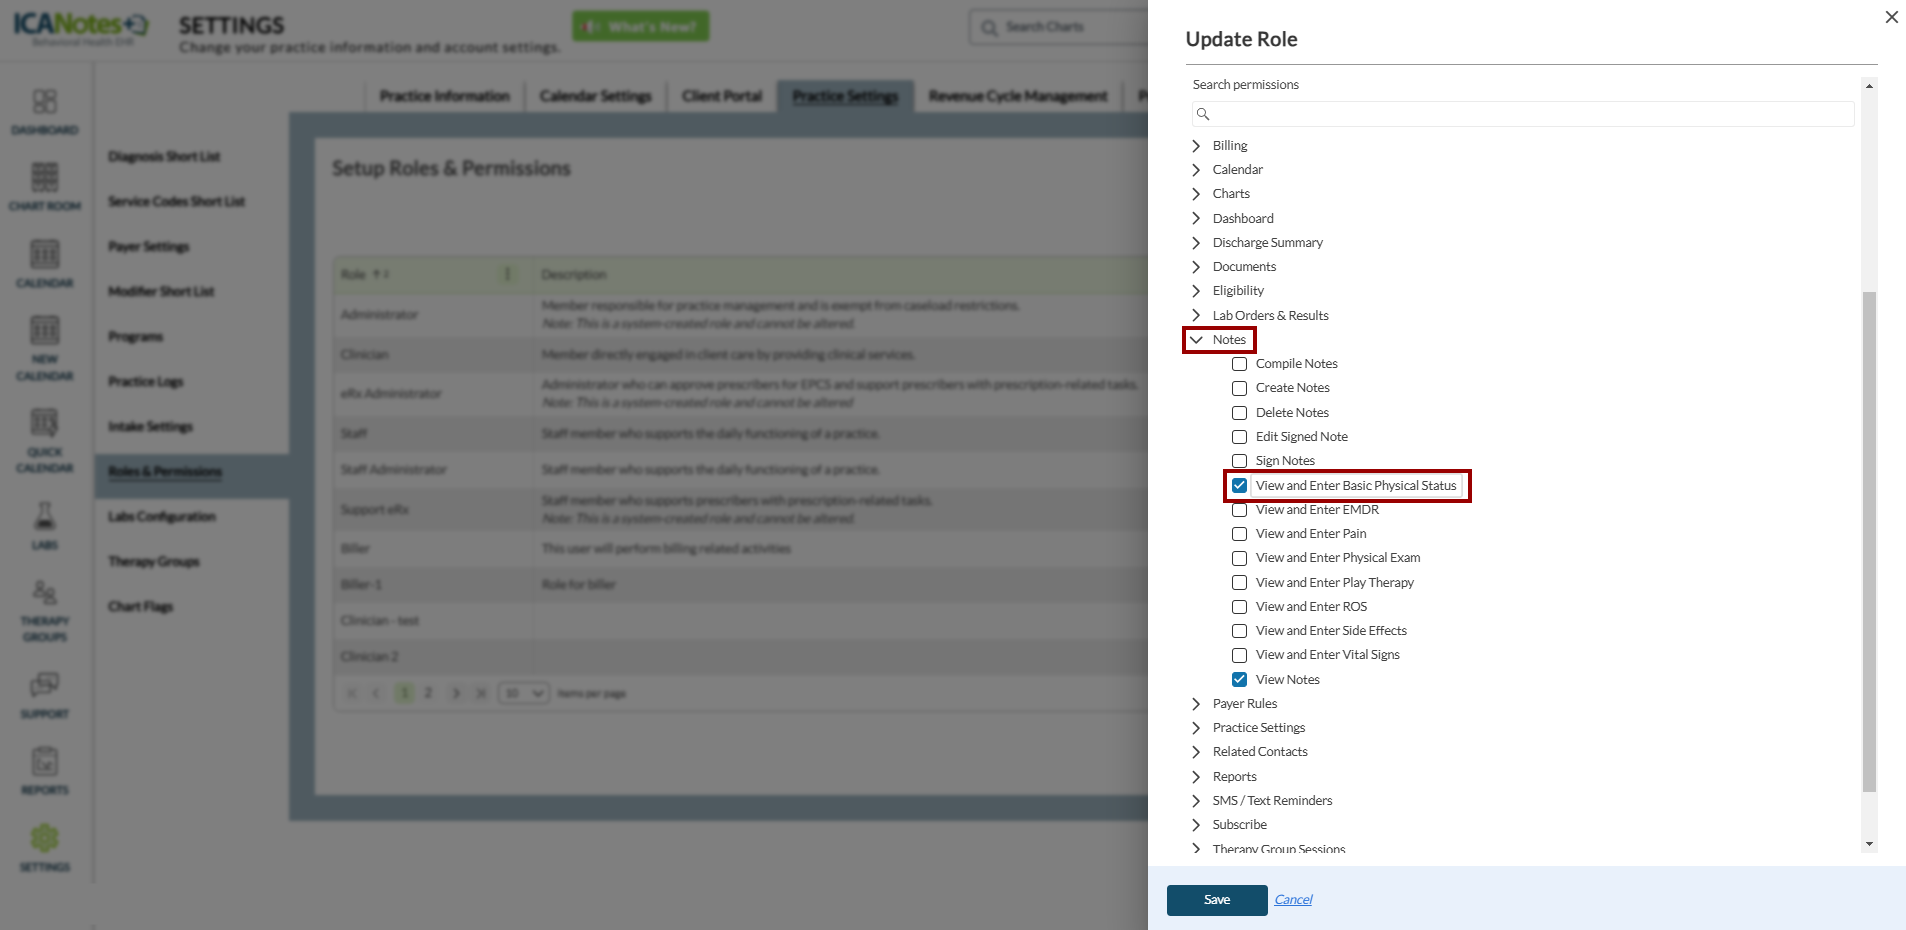Check View and Enter Vital Signs
Image resolution: width=1906 pixels, height=930 pixels.
pos(1239,655)
